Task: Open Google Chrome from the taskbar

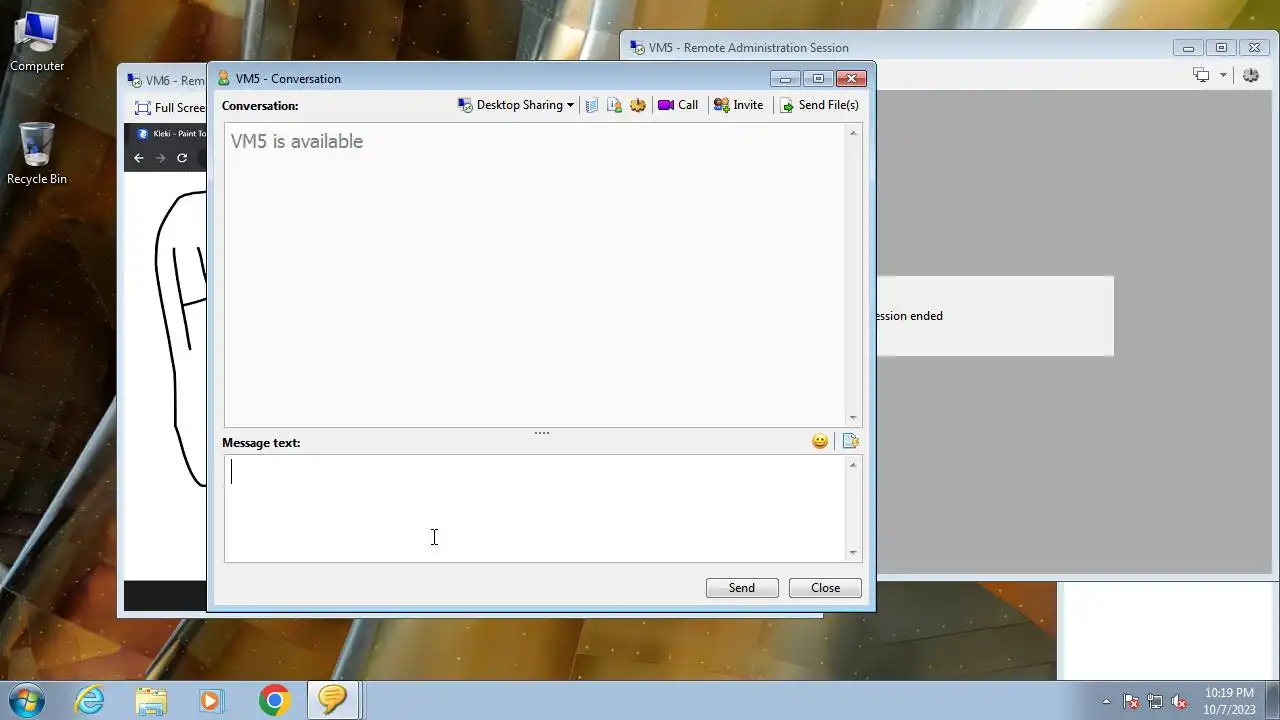Action: click(x=274, y=701)
